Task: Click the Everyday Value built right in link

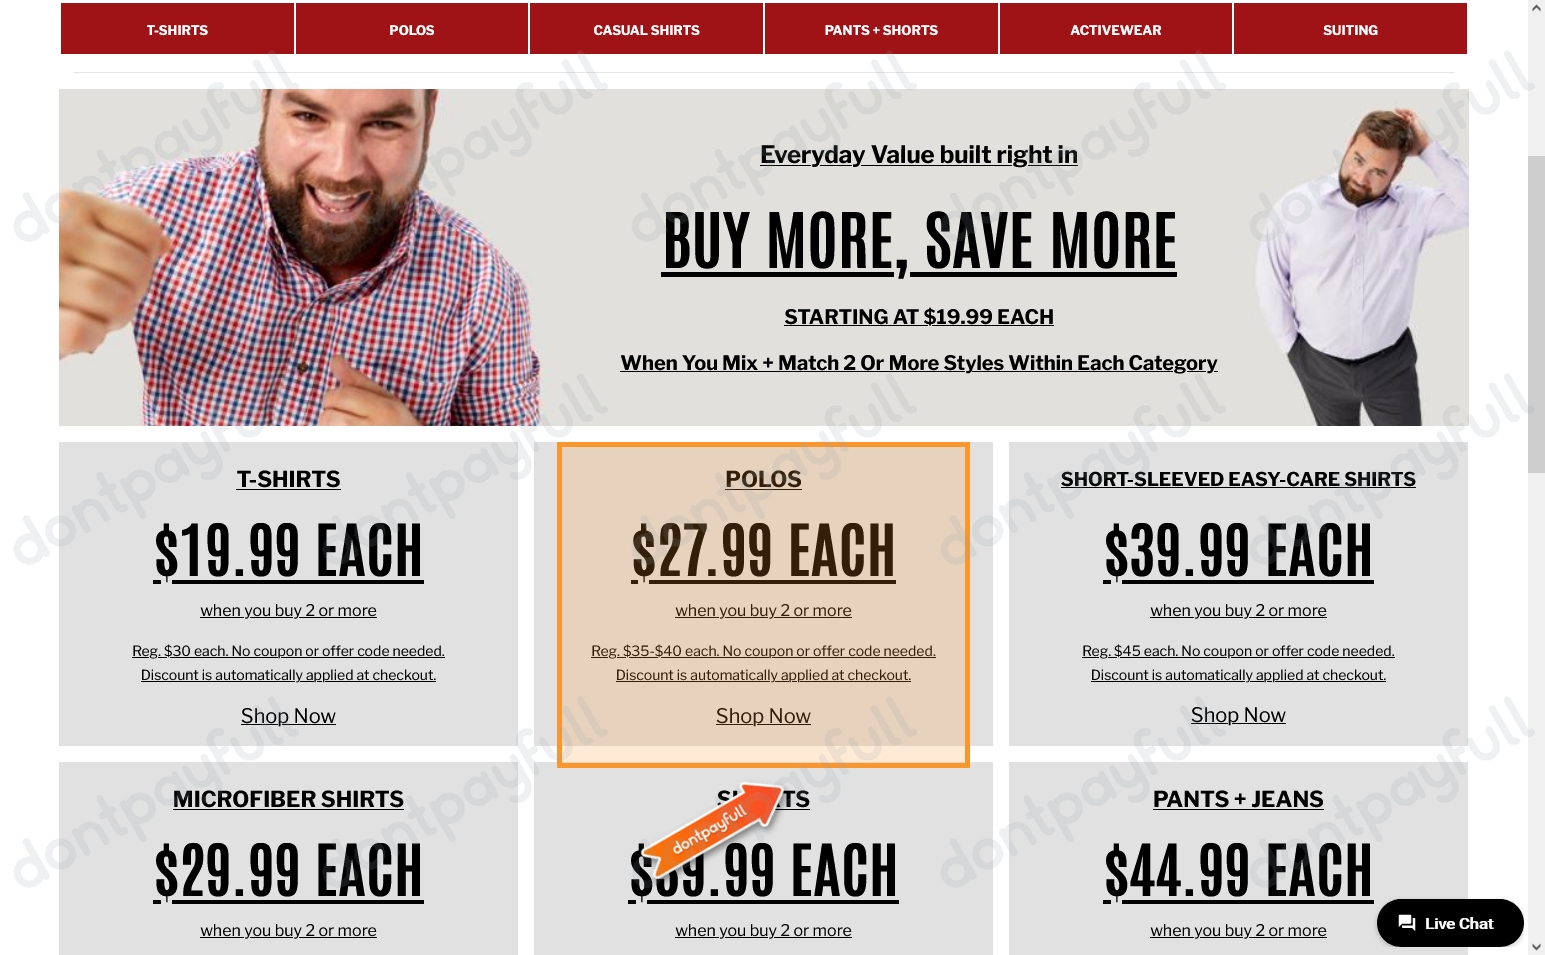Action: [919, 155]
